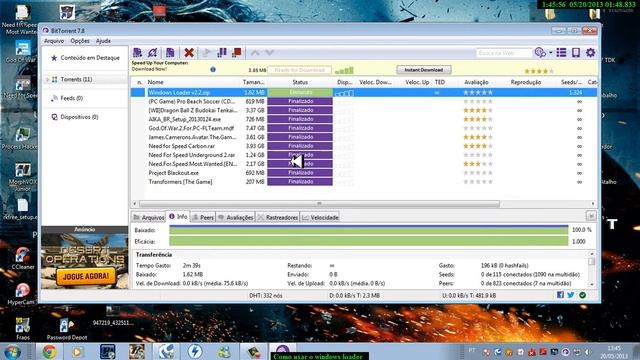The width and height of the screenshot is (640, 360).
Task: Click the JOGUE AGORA! ad button
Action: [86, 276]
